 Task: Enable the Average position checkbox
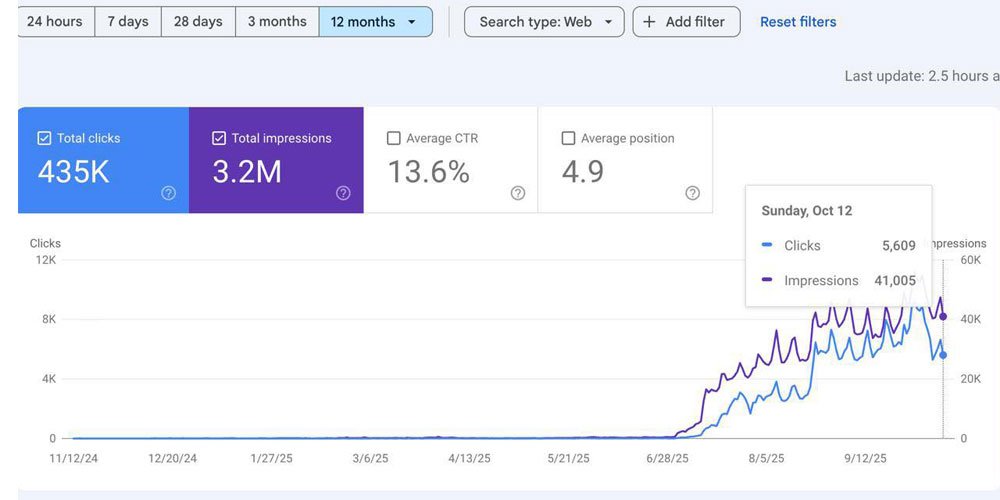568,138
